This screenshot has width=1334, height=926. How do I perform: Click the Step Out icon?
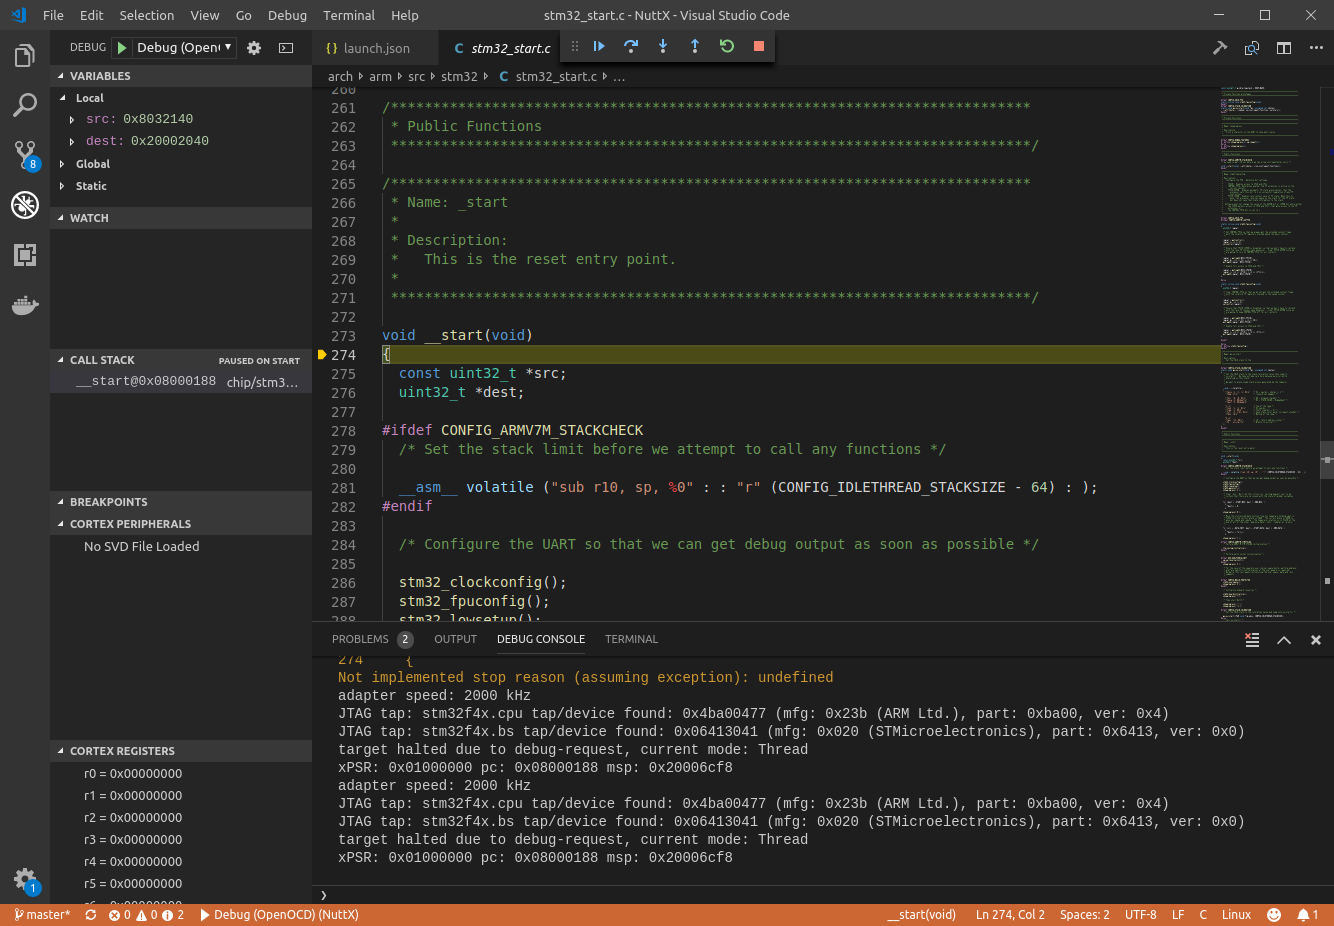[x=694, y=46]
